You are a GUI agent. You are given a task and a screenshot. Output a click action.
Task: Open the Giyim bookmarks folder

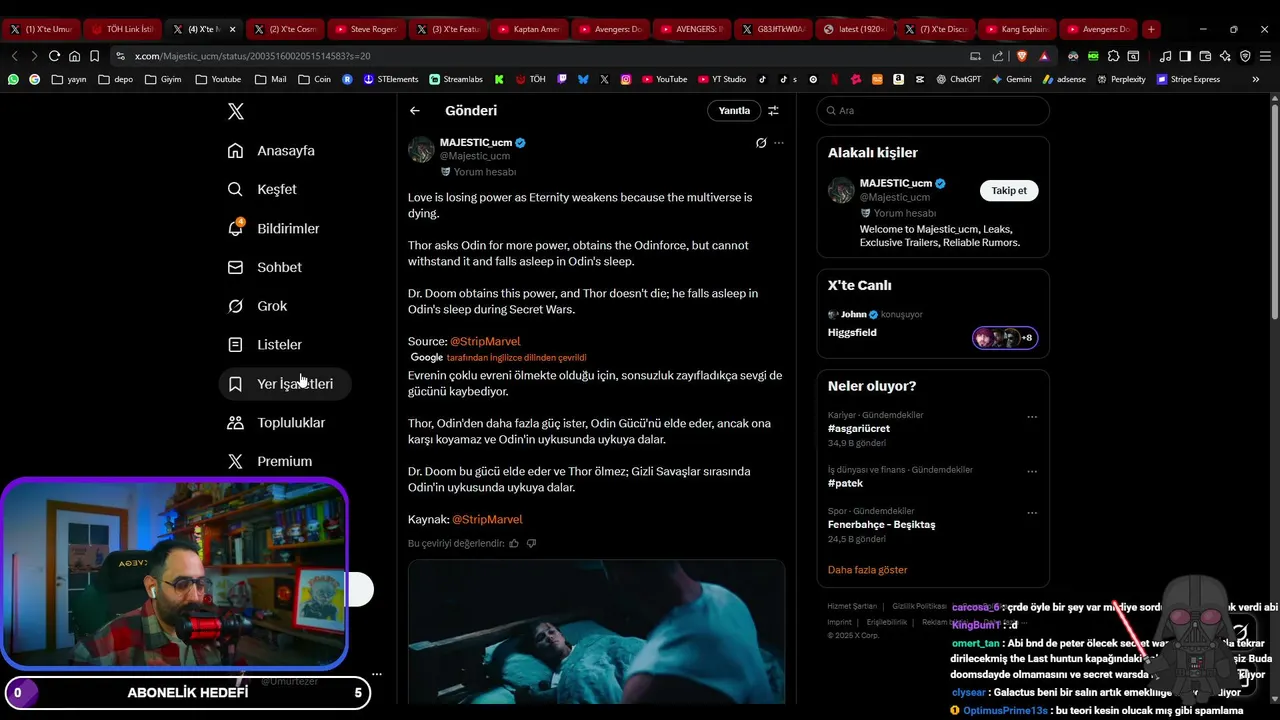click(x=163, y=79)
